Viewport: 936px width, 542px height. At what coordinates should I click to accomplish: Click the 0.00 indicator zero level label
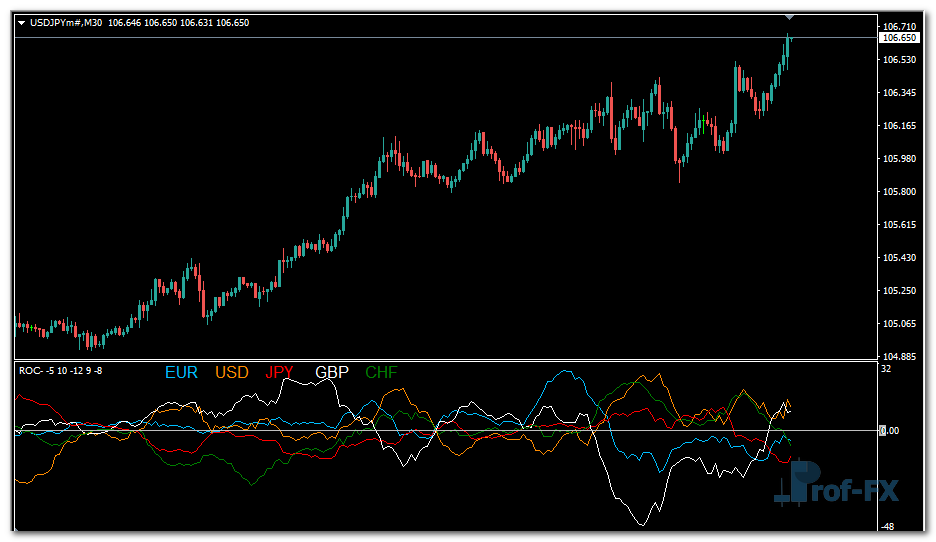pos(889,431)
